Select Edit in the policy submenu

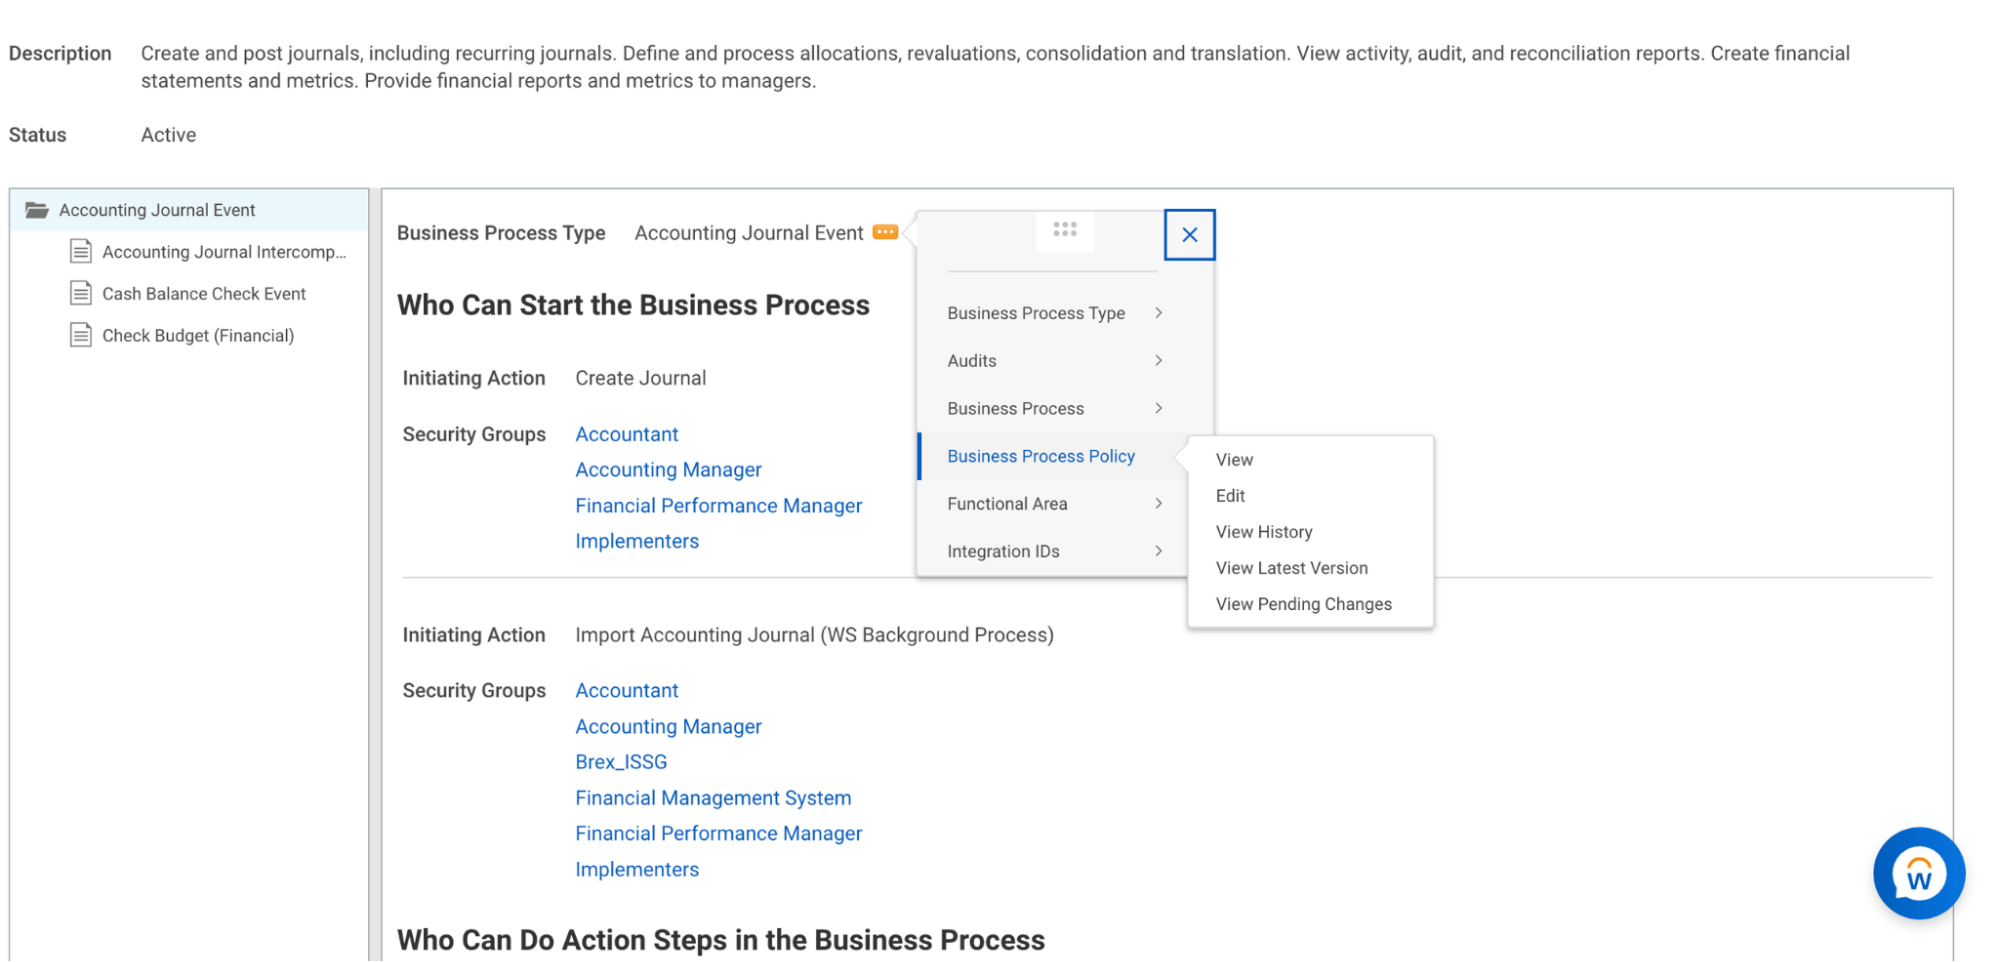[x=1230, y=496]
